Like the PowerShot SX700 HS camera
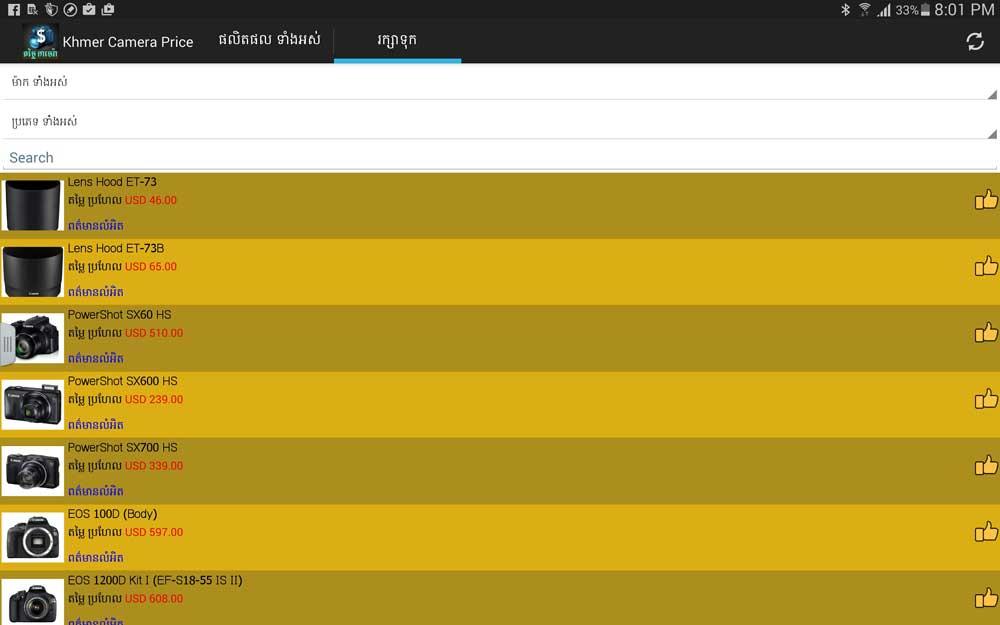The image size is (1000, 625). pos(985,466)
